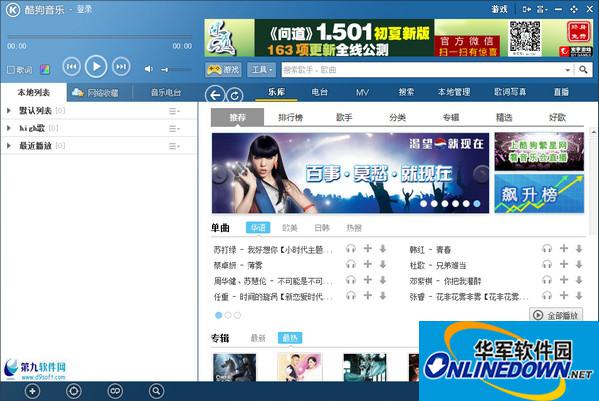This screenshot has width=599, height=401.
Task: Open the 飙升榜 chart banner
Action: (x=539, y=194)
